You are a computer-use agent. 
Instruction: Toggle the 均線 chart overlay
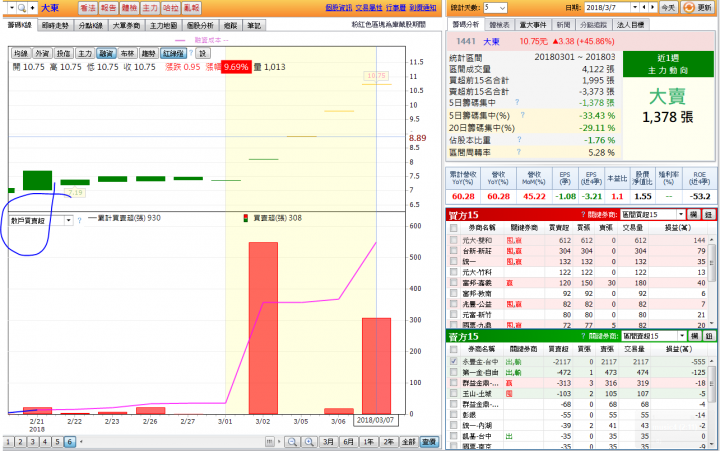[21, 54]
